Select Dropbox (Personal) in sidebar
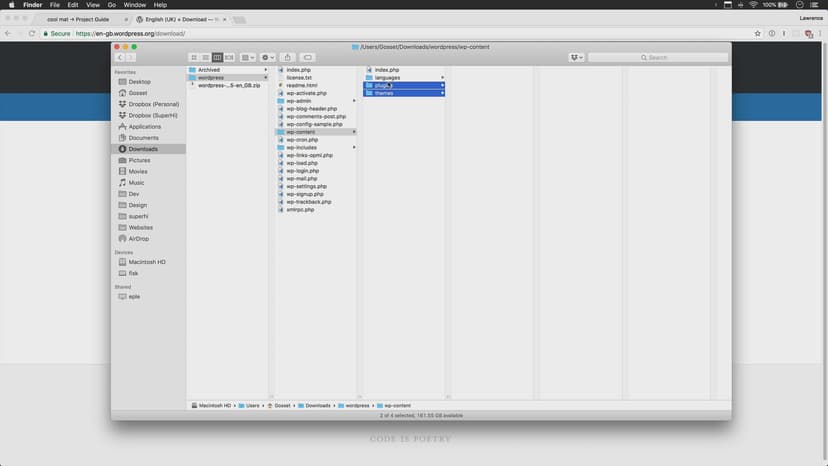Image resolution: width=828 pixels, height=466 pixels. point(153,104)
